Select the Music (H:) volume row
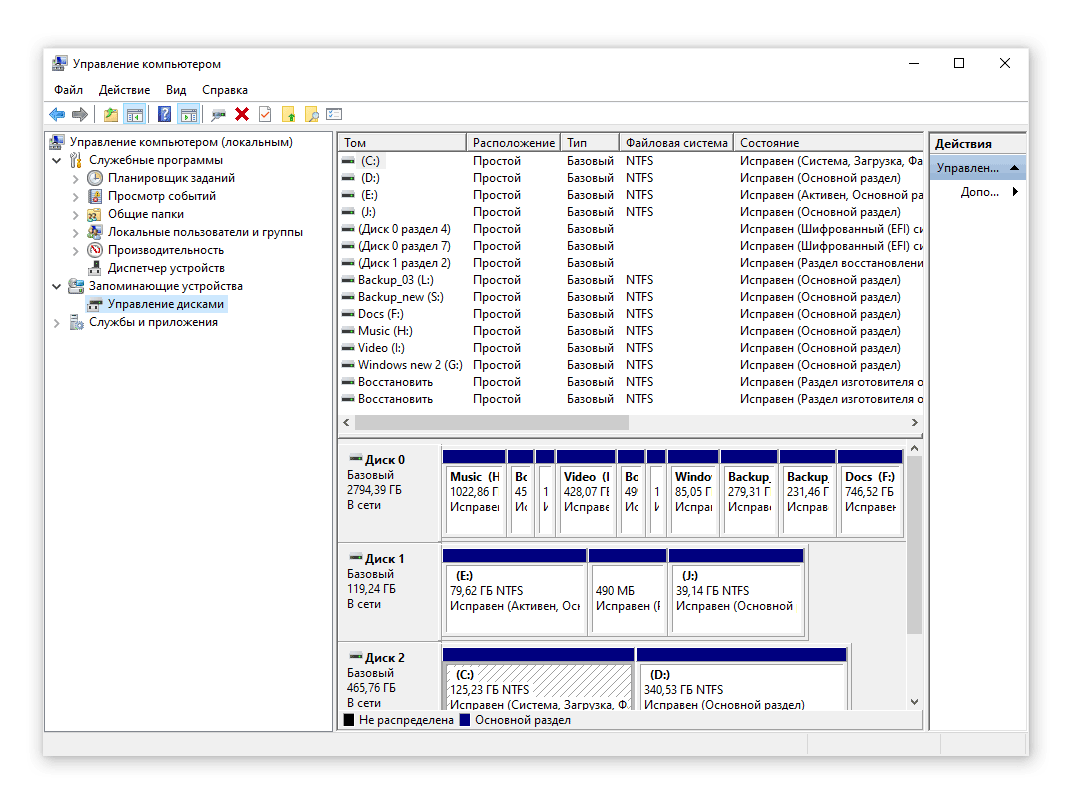Screen dimensions: 1079x805 point(631,331)
